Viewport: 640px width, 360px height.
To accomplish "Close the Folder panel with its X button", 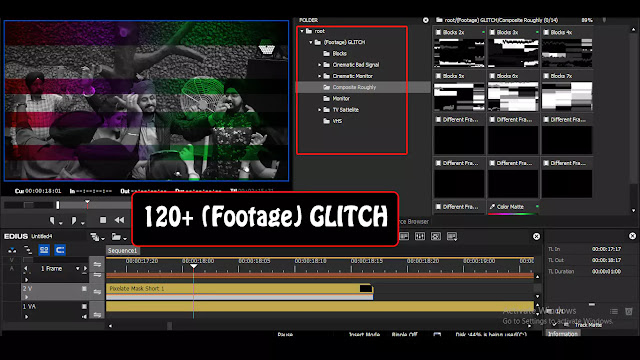I will 426,20.
